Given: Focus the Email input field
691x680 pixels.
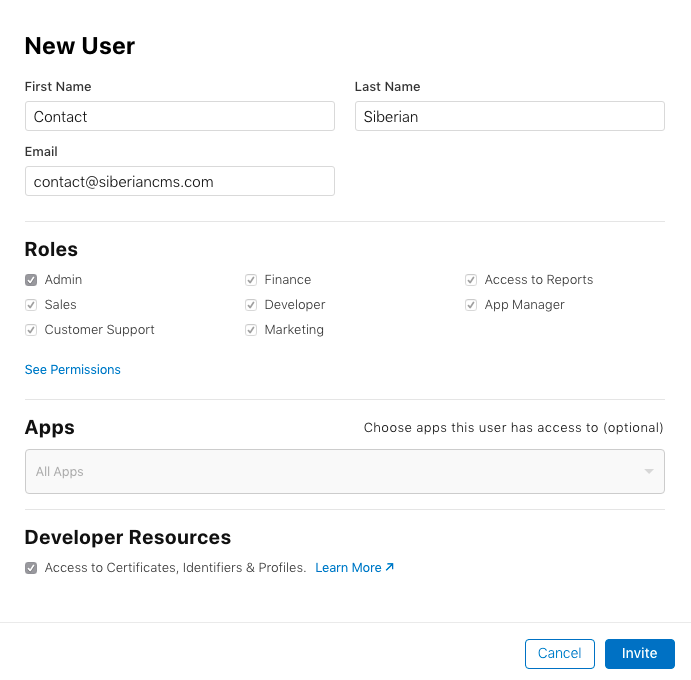Looking at the screenshot, I should click(x=180, y=181).
